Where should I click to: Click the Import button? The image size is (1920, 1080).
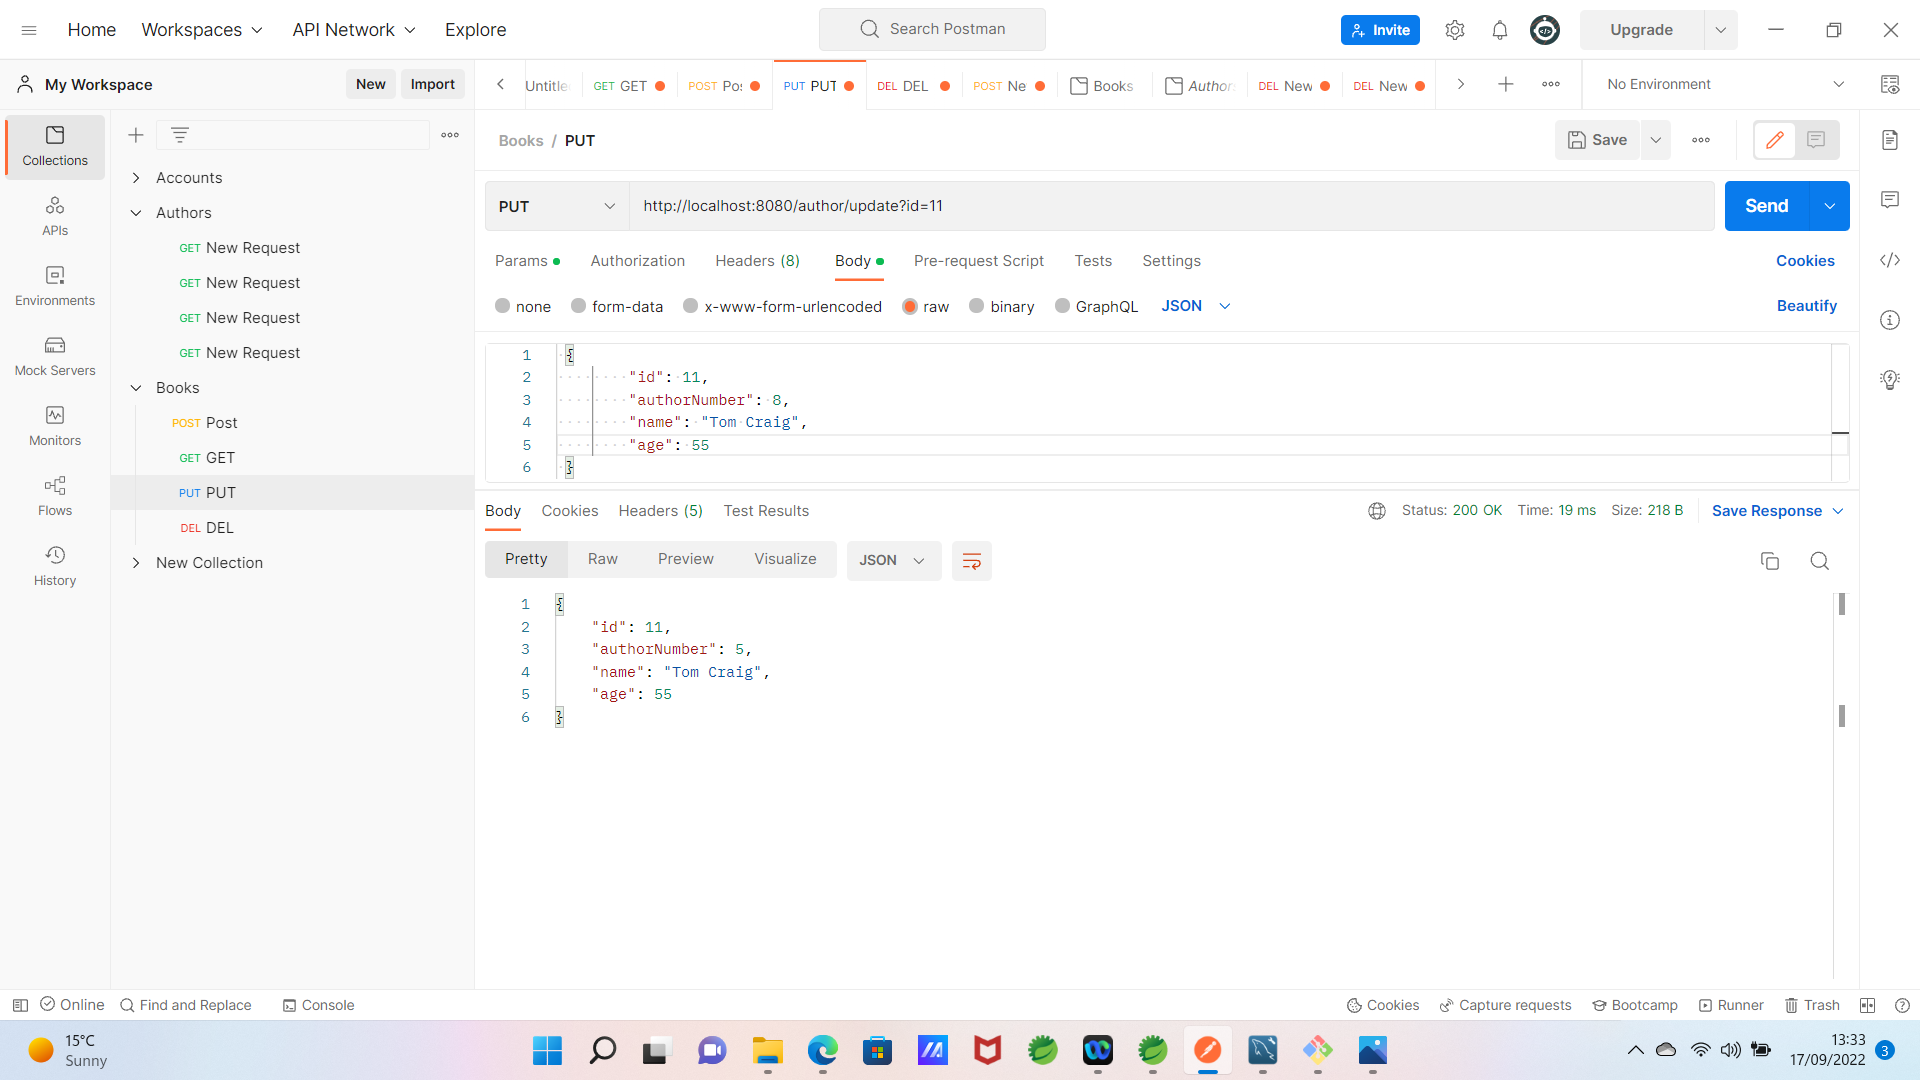point(433,85)
